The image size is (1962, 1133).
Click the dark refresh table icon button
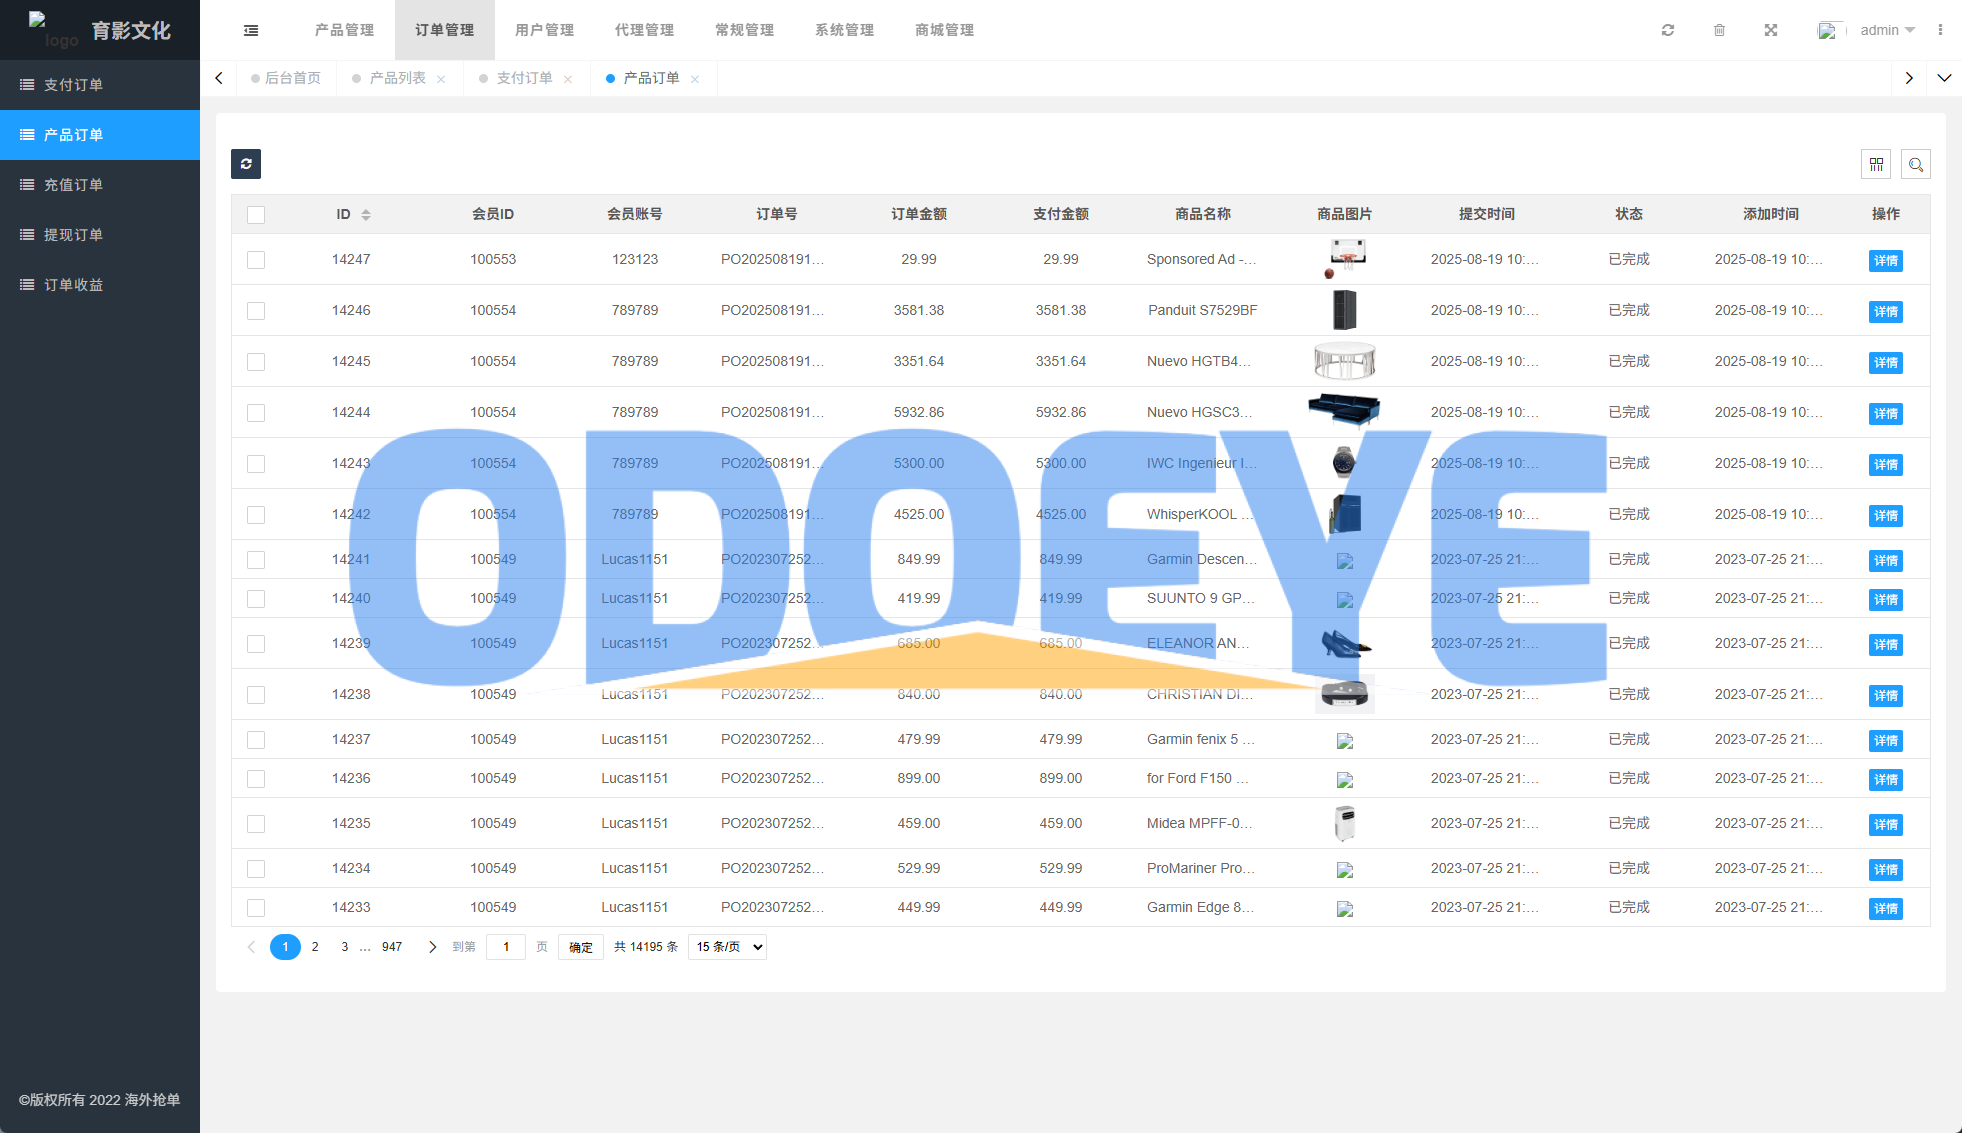(246, 164)
